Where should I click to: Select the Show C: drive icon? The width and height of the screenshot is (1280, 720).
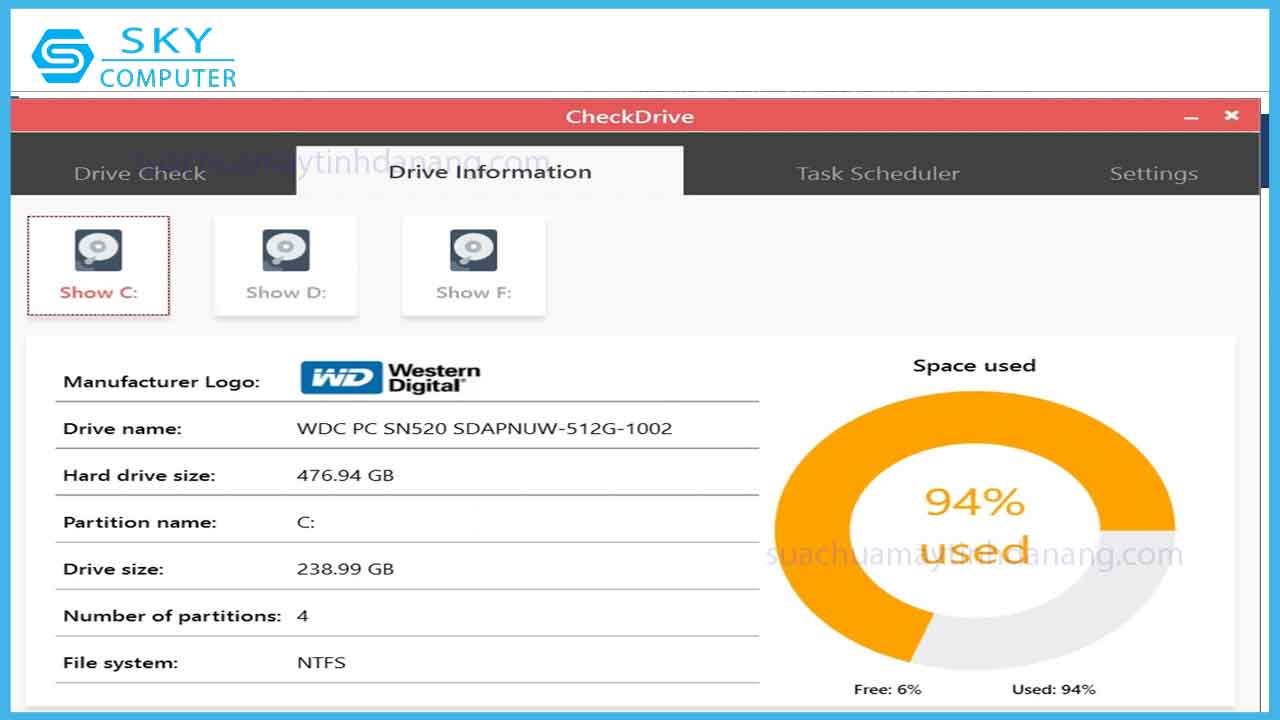[x=98, y=265]
